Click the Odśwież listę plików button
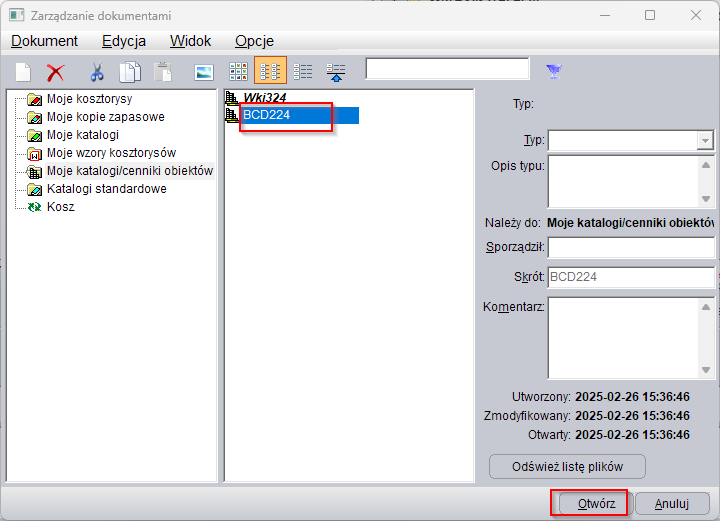 [567, 467]
